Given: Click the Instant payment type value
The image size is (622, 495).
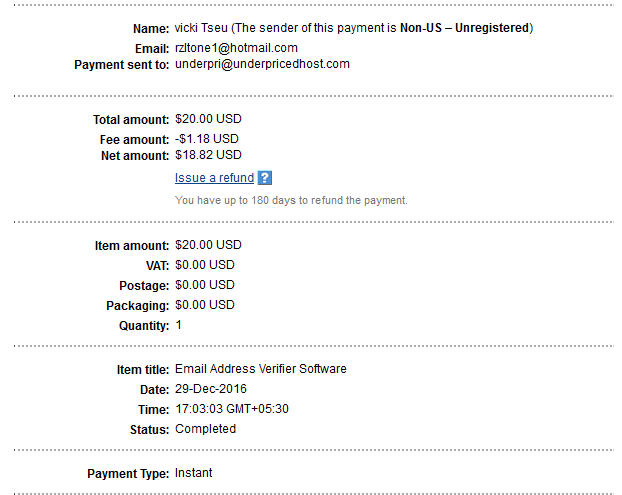Looking at the screenshot, I should coord(194,473).
